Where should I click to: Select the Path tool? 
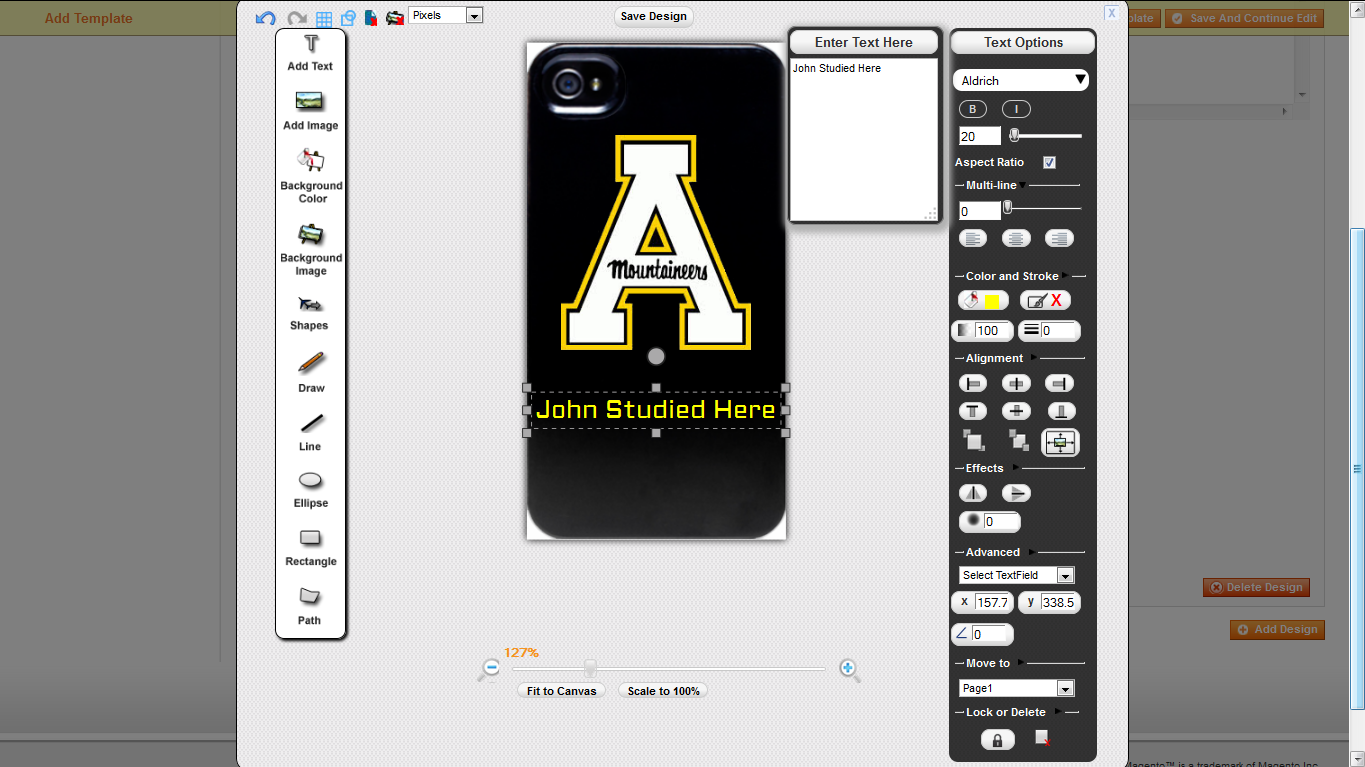point(310,607)
